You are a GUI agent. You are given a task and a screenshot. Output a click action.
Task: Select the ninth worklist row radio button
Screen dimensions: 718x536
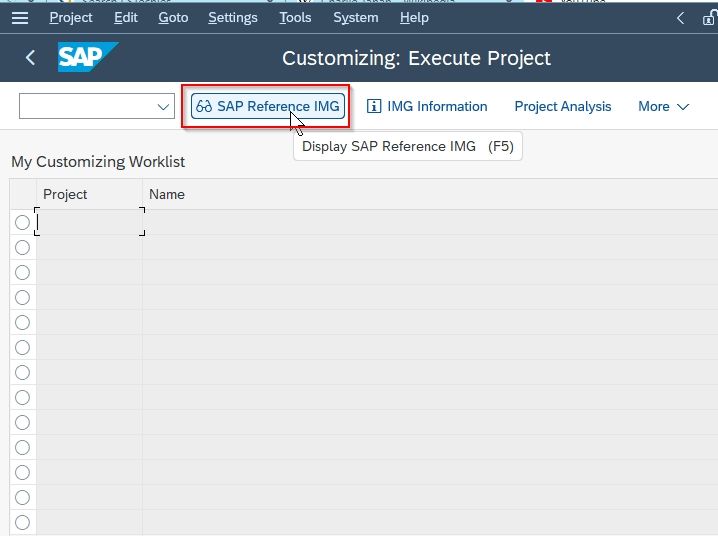22,422
